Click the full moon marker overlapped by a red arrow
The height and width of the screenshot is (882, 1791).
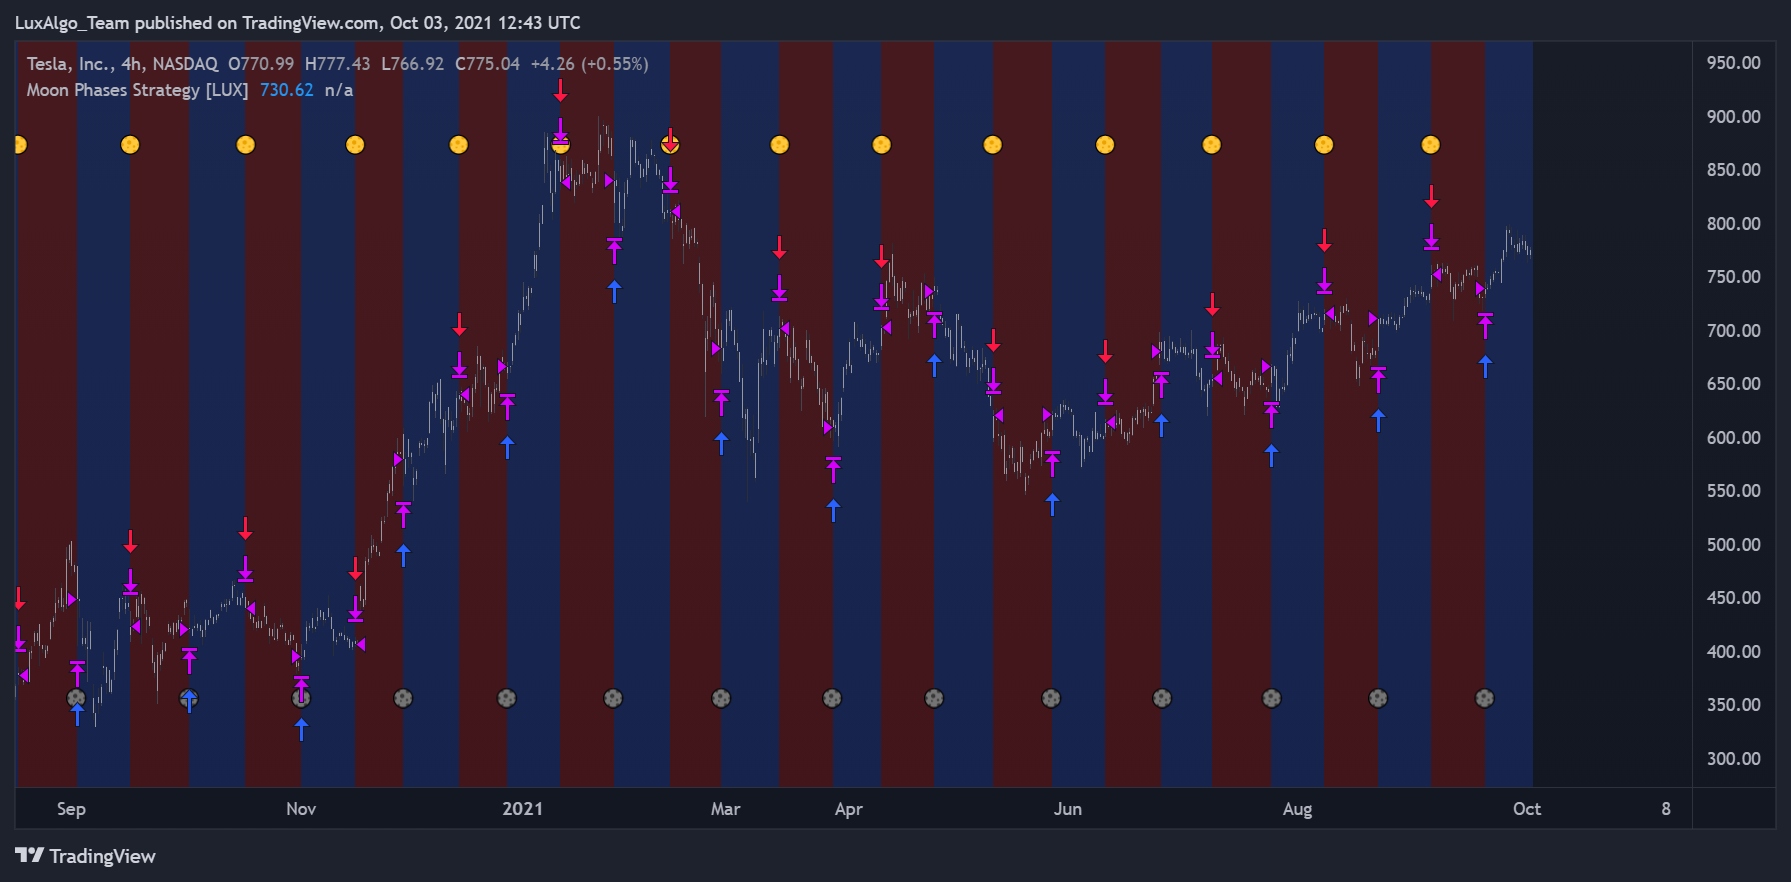[670, 145]
